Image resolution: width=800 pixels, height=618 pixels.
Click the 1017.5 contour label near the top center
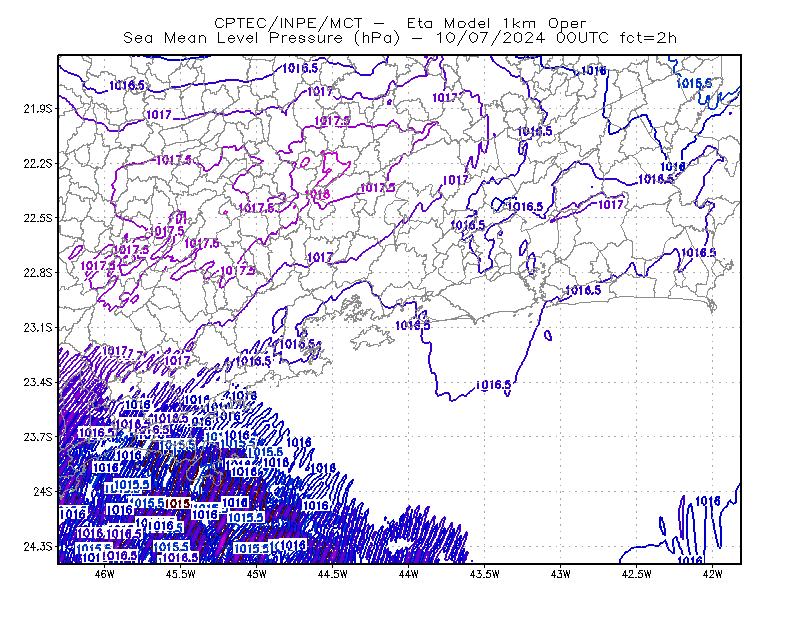pos(332,121)
